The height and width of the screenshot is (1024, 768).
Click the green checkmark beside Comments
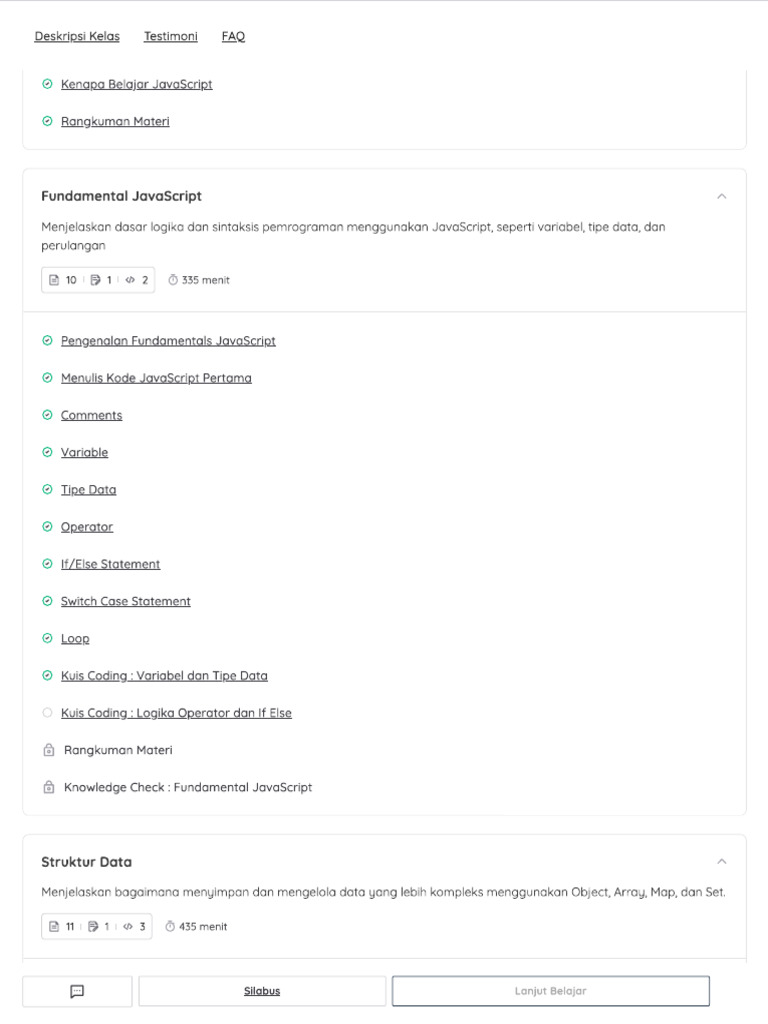coord(47,415)
